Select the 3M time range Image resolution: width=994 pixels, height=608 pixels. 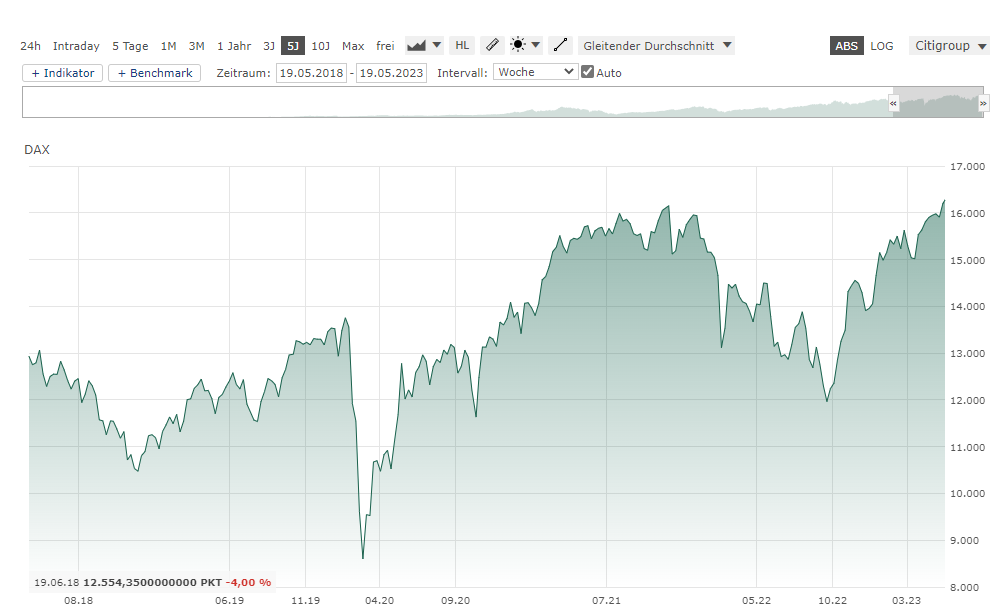coord(197,46)
